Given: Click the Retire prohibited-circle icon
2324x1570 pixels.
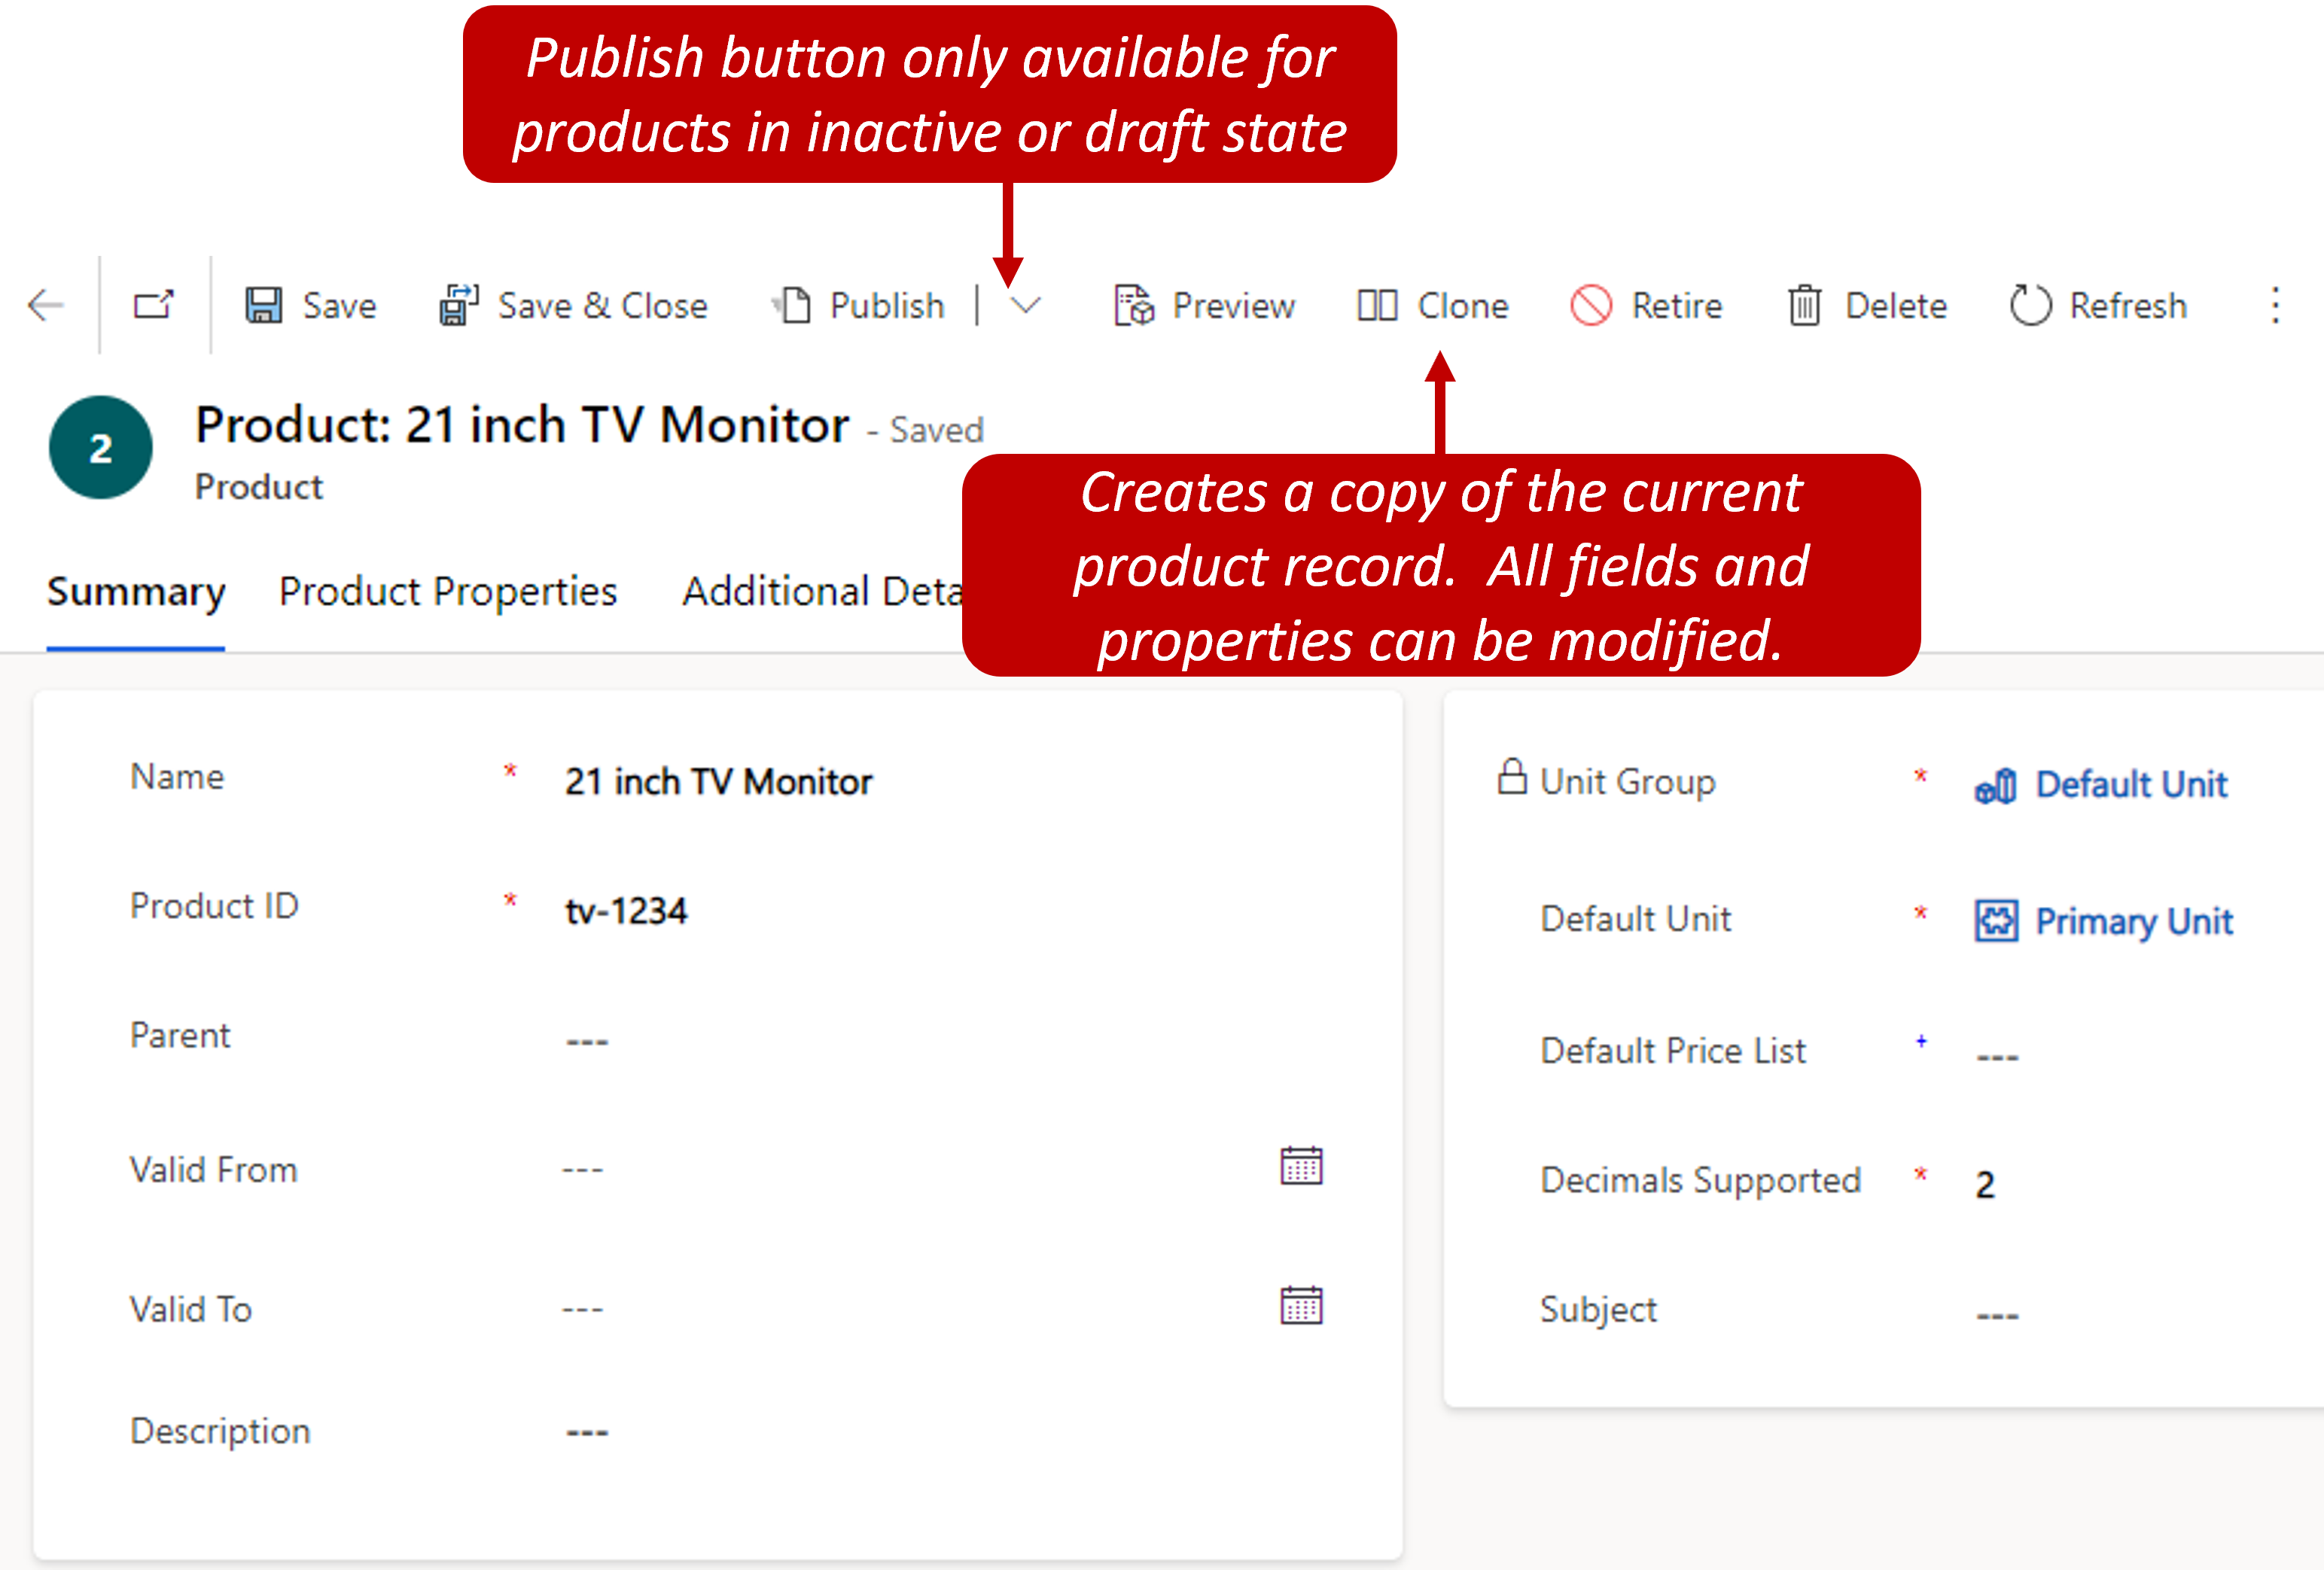Looking at the screenshot, I should pos(1591,305).
